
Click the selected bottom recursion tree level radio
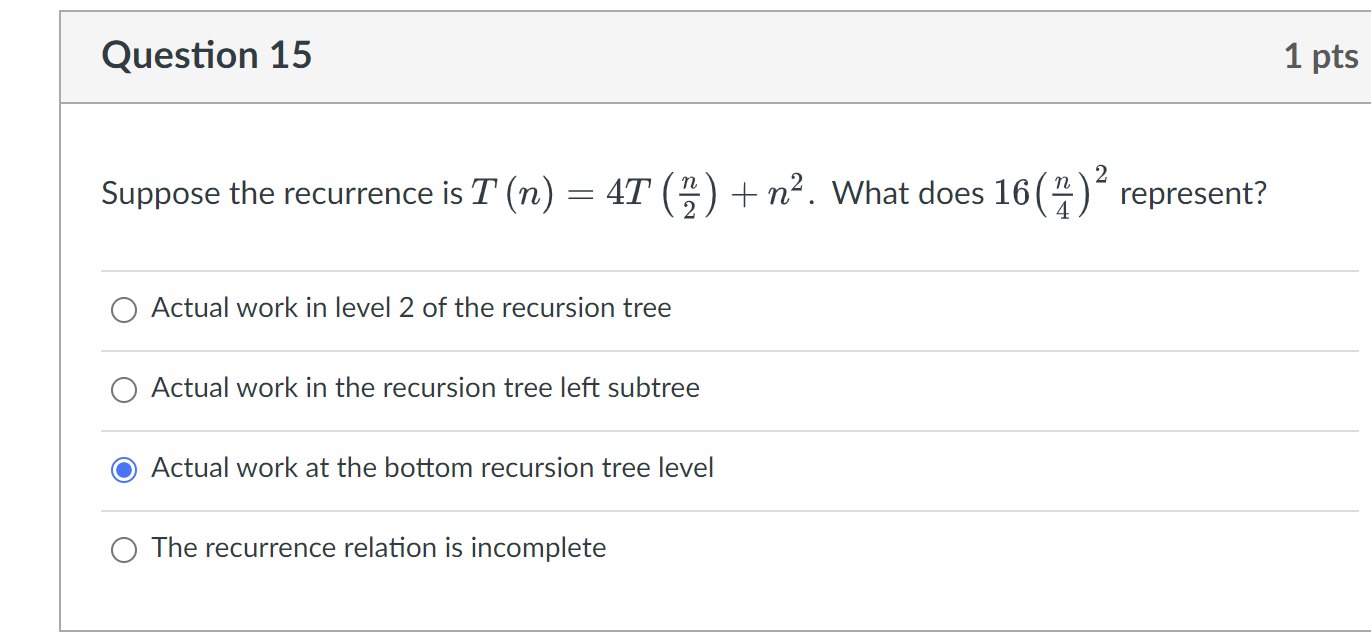click(x=124, y=470)
